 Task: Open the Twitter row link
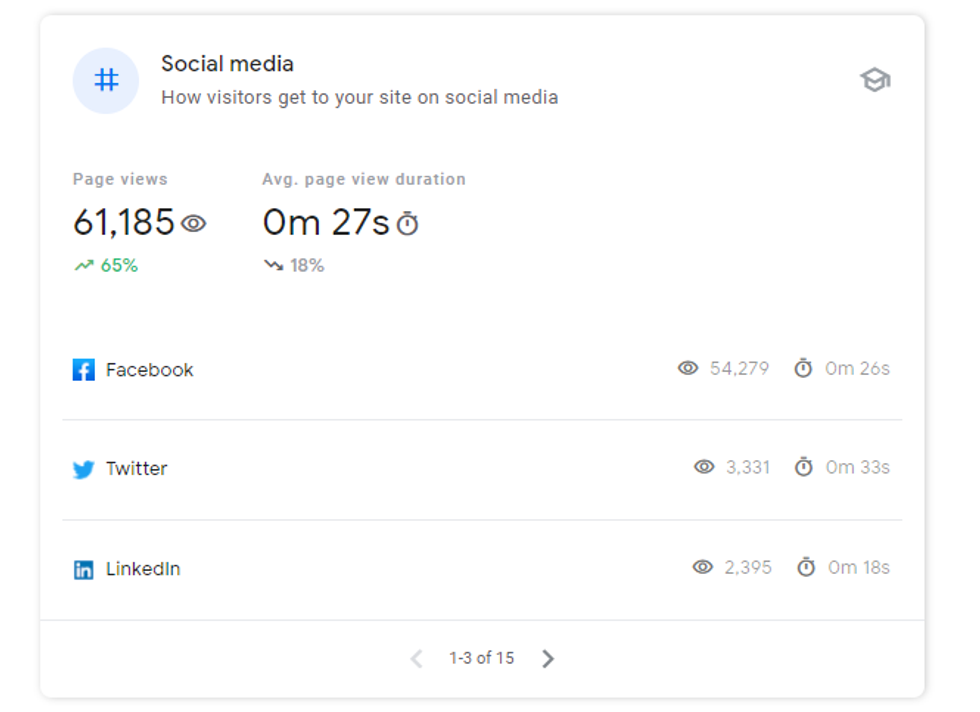tap(137, 469)
